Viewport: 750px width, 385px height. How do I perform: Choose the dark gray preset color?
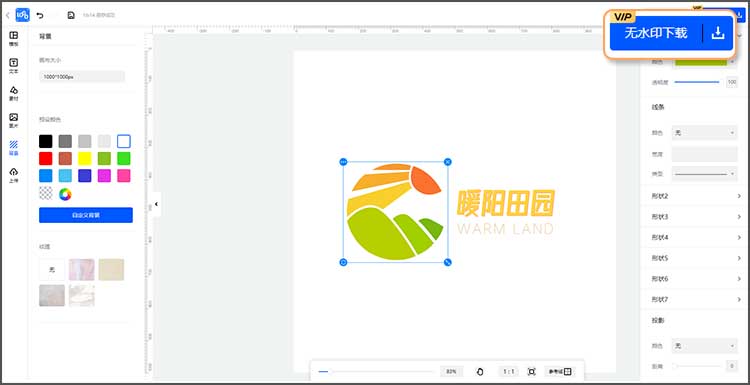pos(65,141)
